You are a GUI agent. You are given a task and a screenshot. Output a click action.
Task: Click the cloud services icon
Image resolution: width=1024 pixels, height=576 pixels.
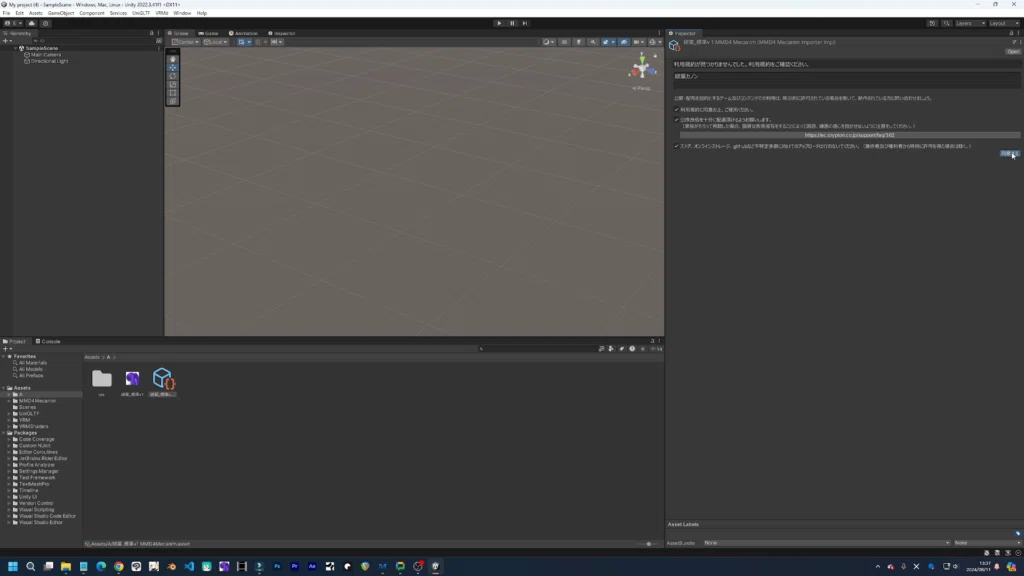pos(31,24)
